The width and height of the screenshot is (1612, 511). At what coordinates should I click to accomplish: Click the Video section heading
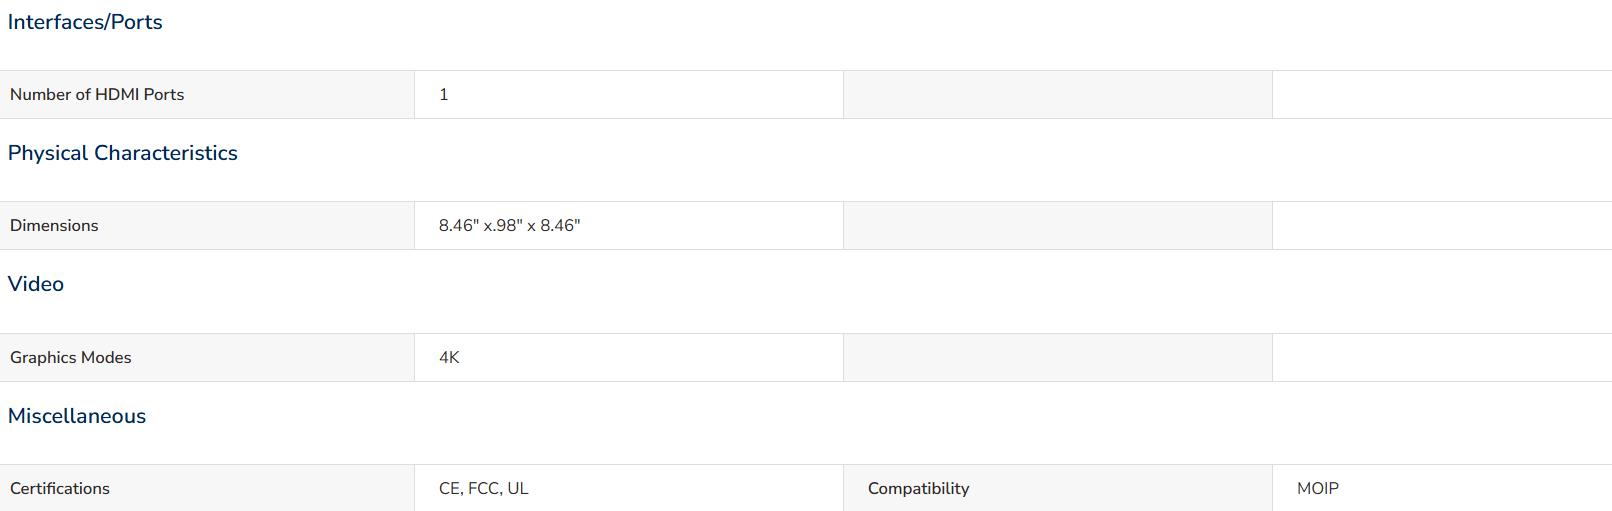[x=36, y=284]
